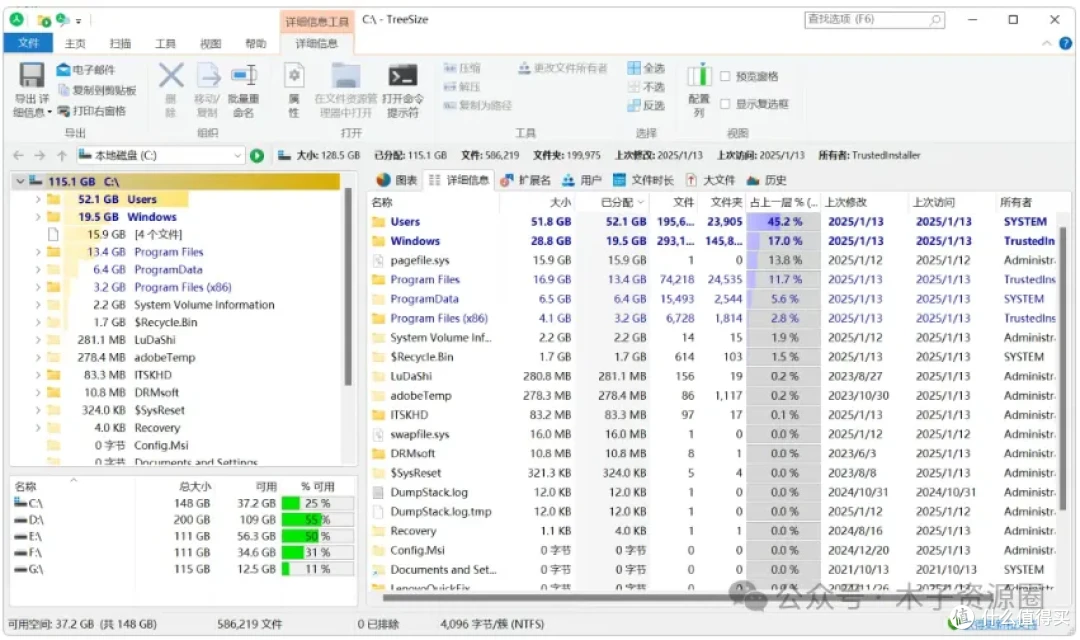Click Users row 45.2% percent bar
Screen dimensions: 1080x640
tap(784, 222)
